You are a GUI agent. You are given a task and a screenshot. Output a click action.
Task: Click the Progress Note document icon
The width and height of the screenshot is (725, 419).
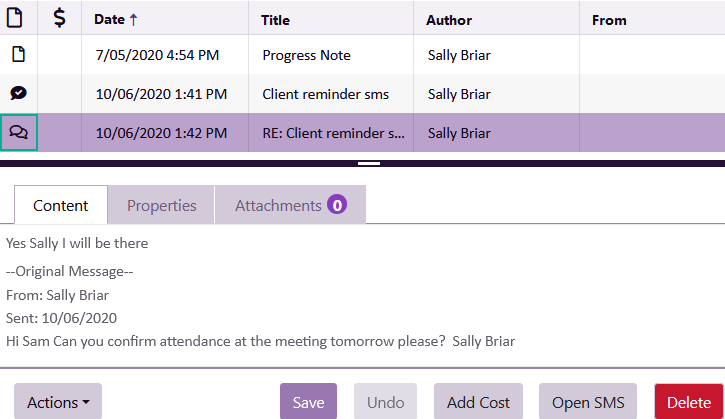pos(18,55)
